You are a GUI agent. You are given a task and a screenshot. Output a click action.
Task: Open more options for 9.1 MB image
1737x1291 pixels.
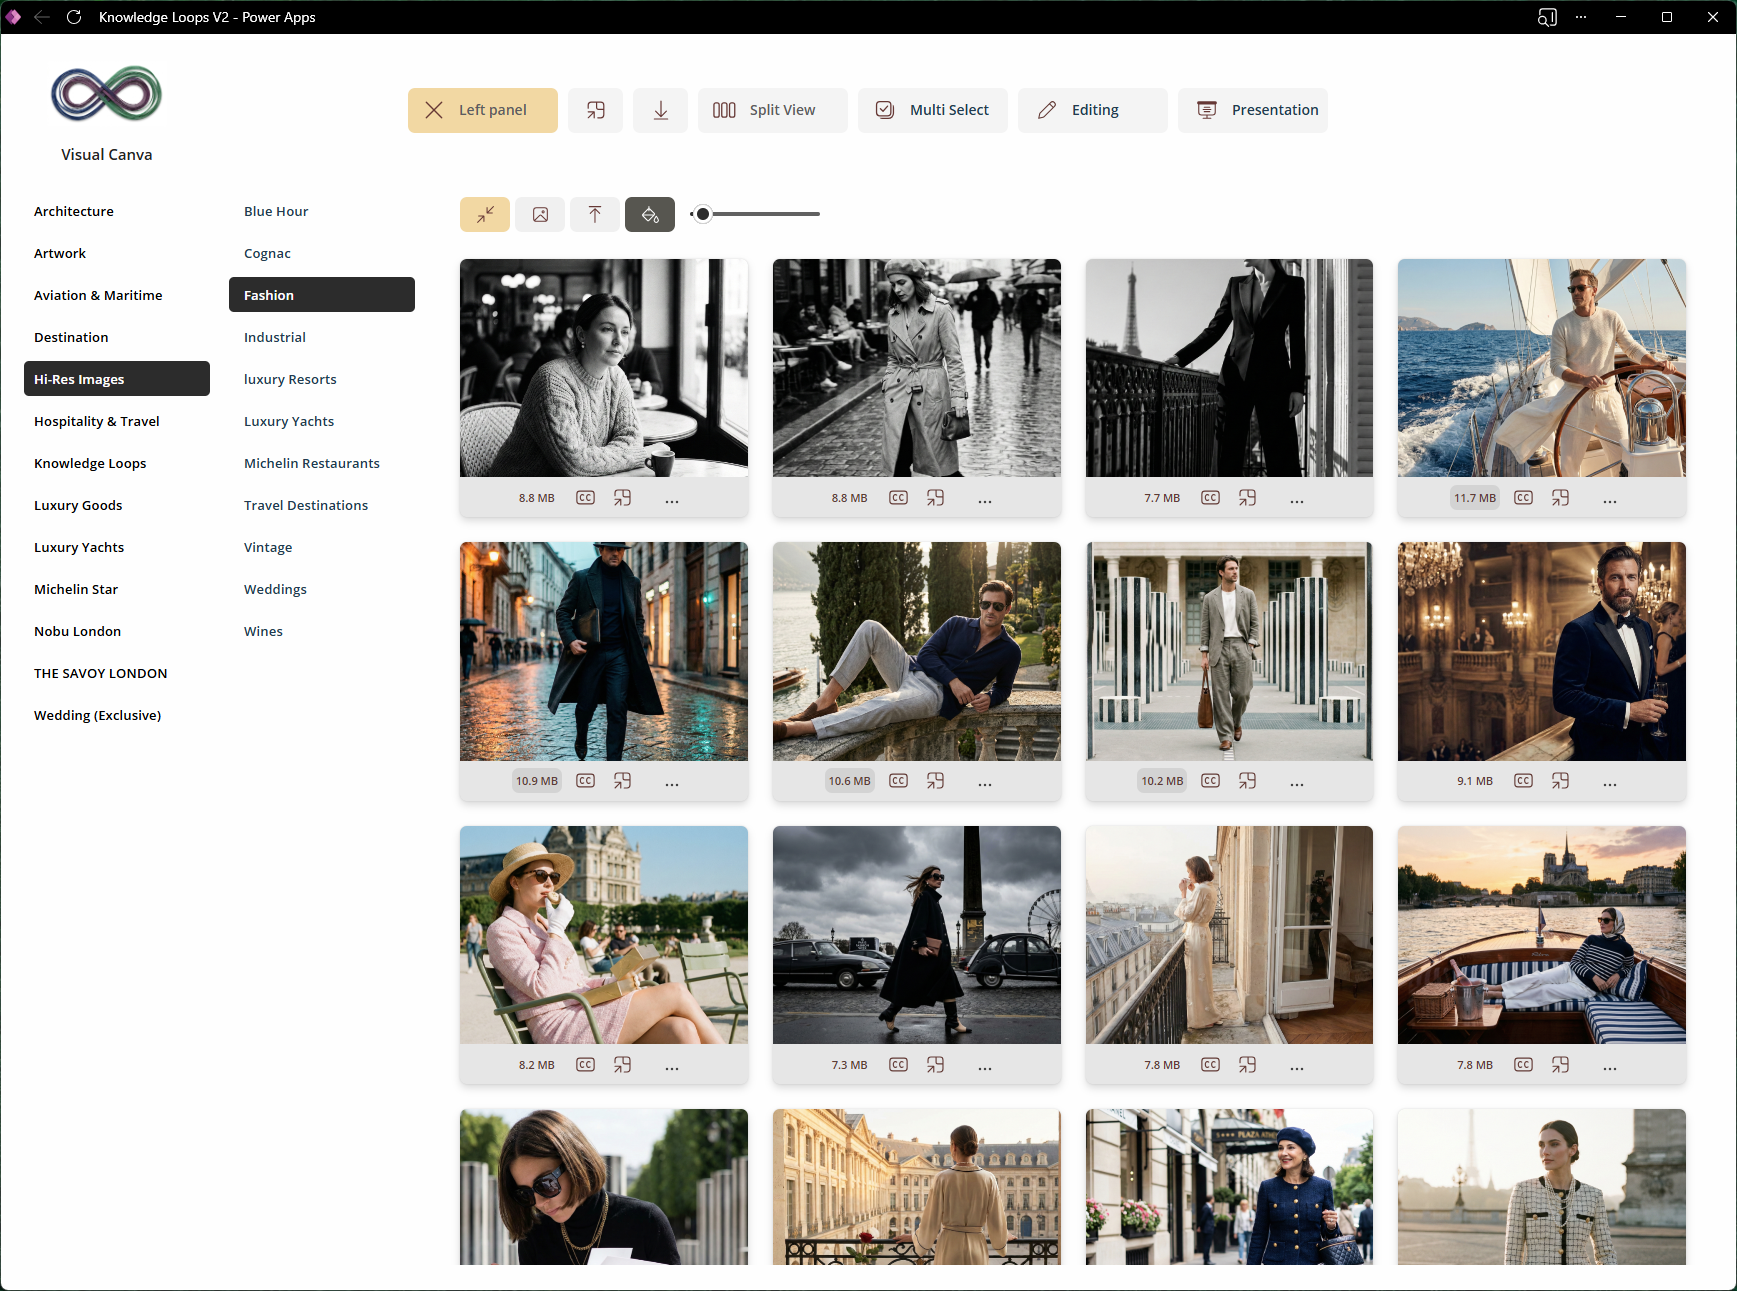(1610, 783)
